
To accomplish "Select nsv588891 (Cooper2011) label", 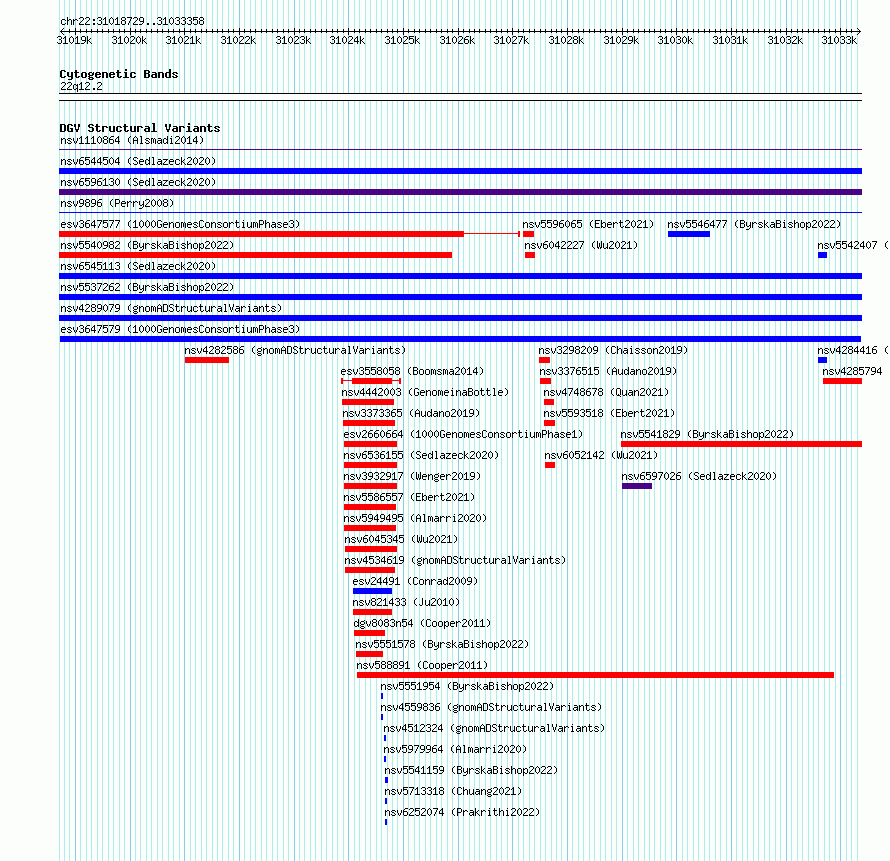I will point(422,665).
